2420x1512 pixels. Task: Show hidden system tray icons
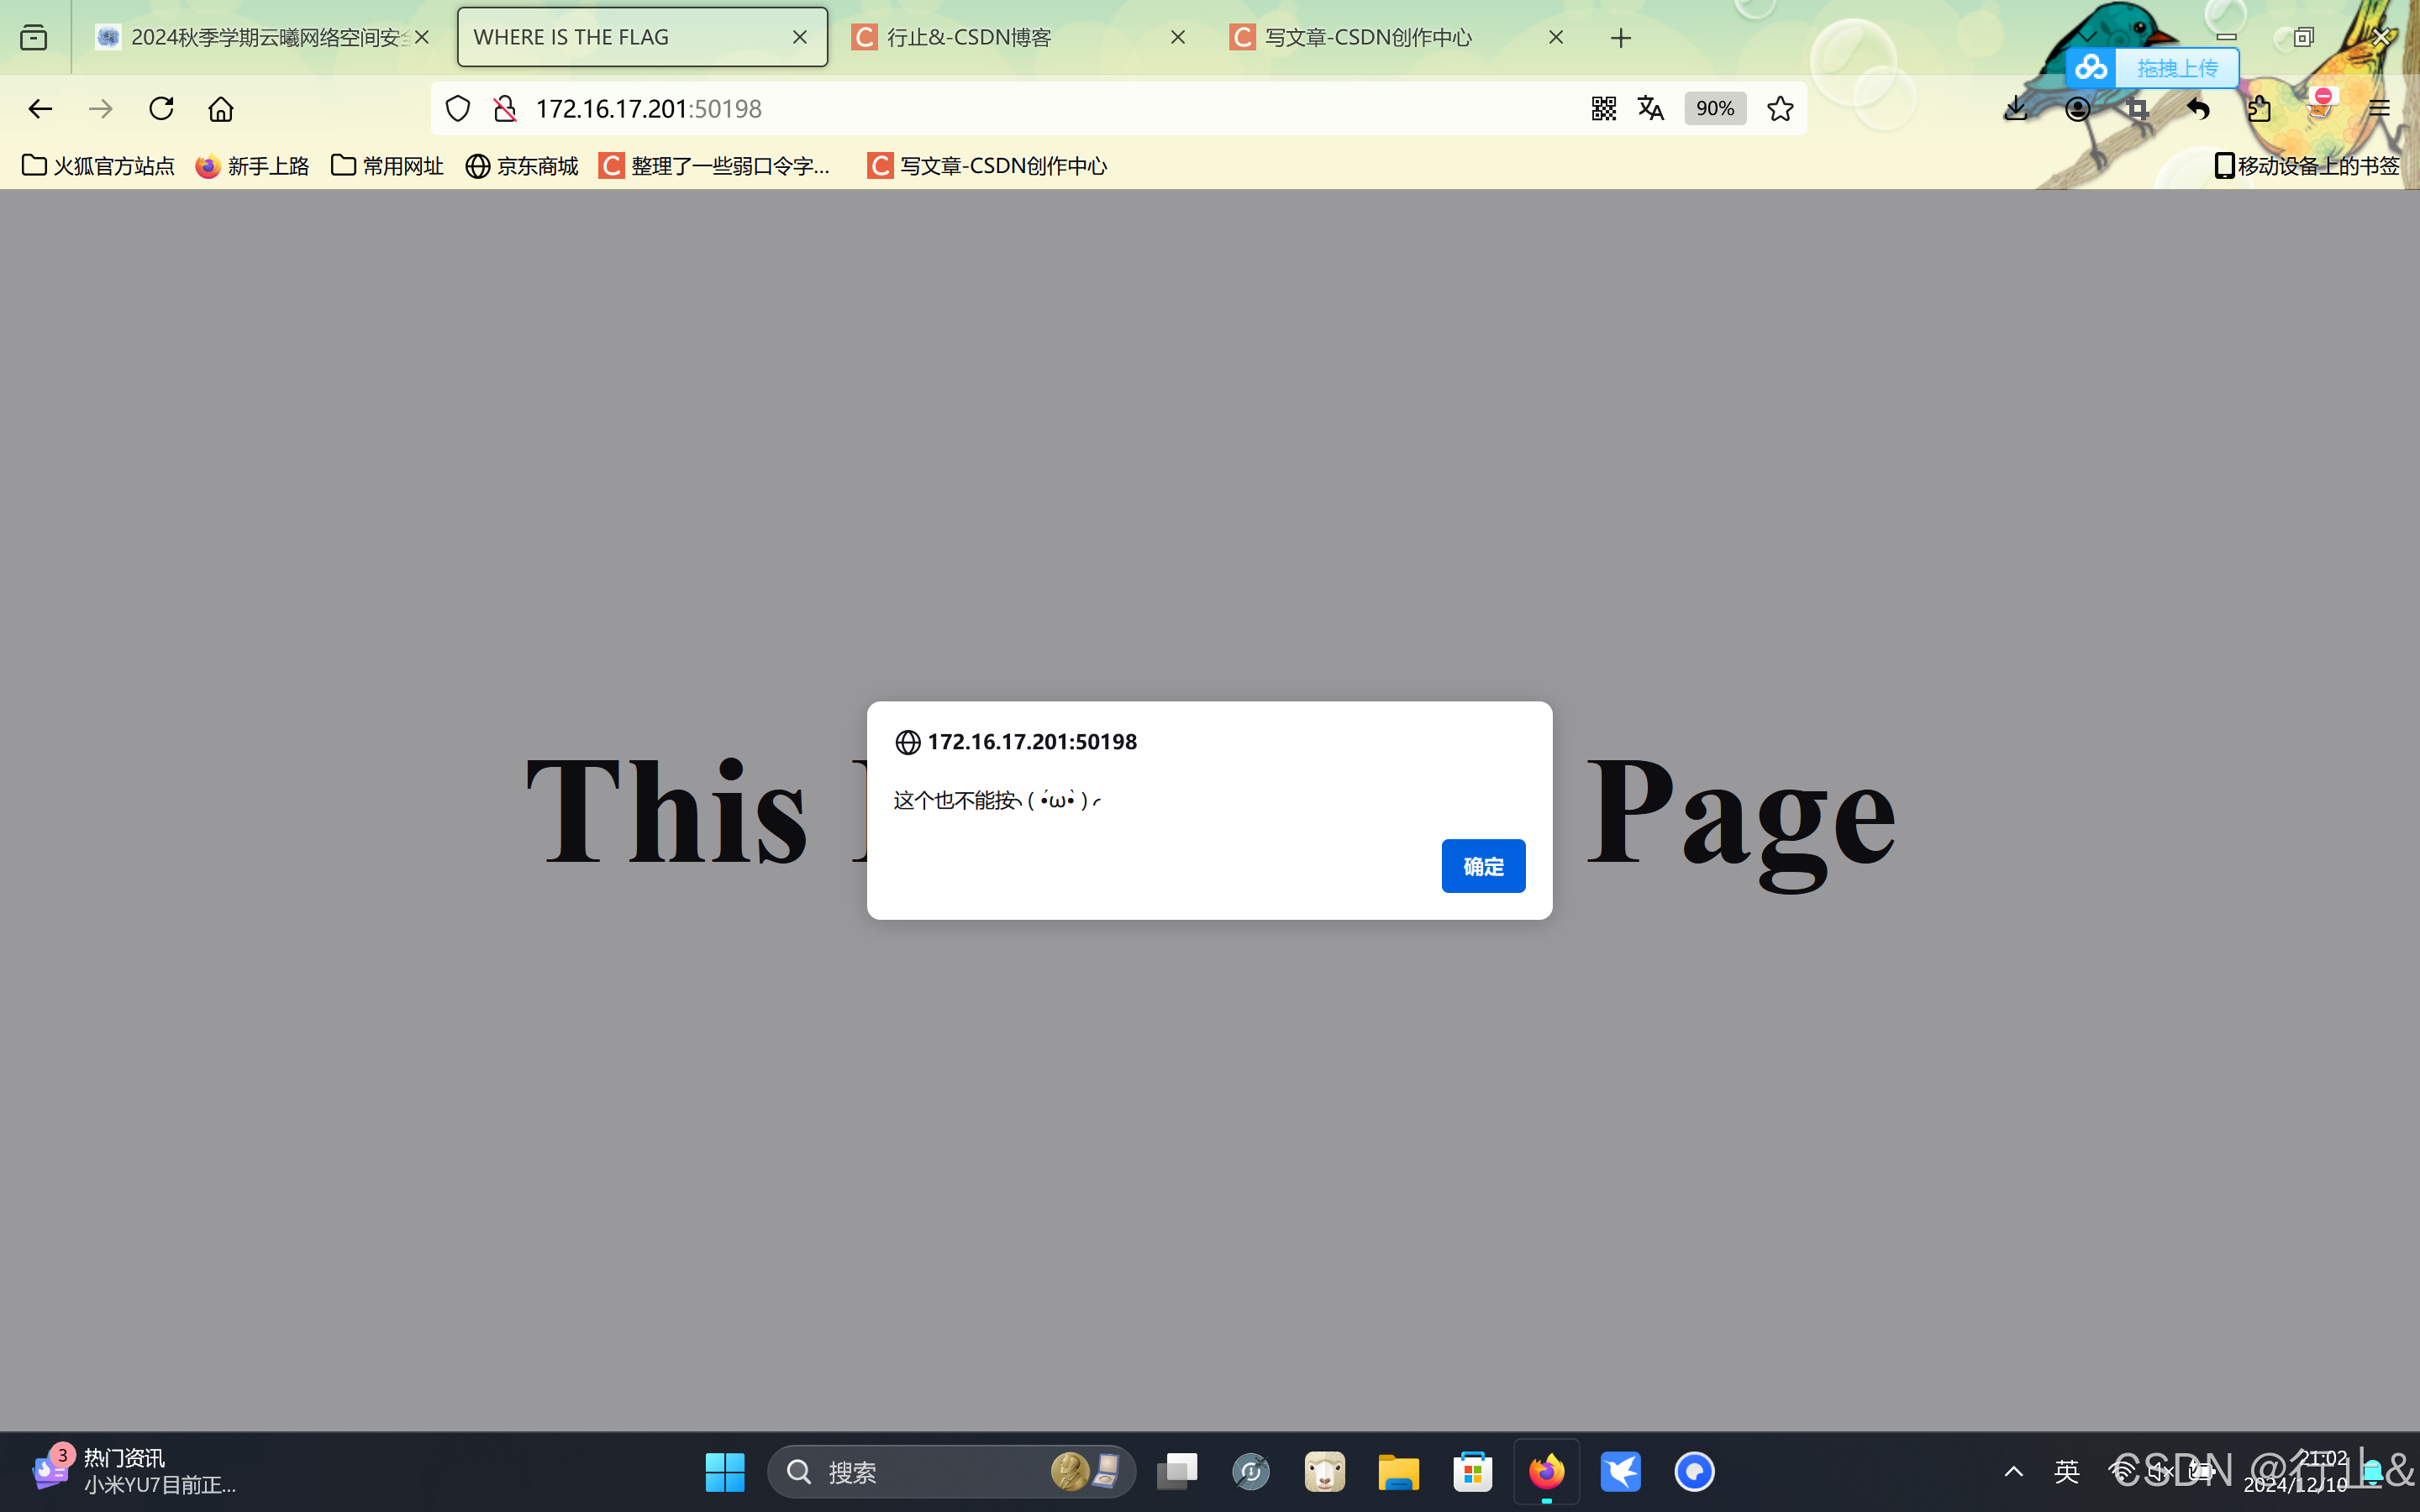pyautogui.click(x=2013, y=1471)
